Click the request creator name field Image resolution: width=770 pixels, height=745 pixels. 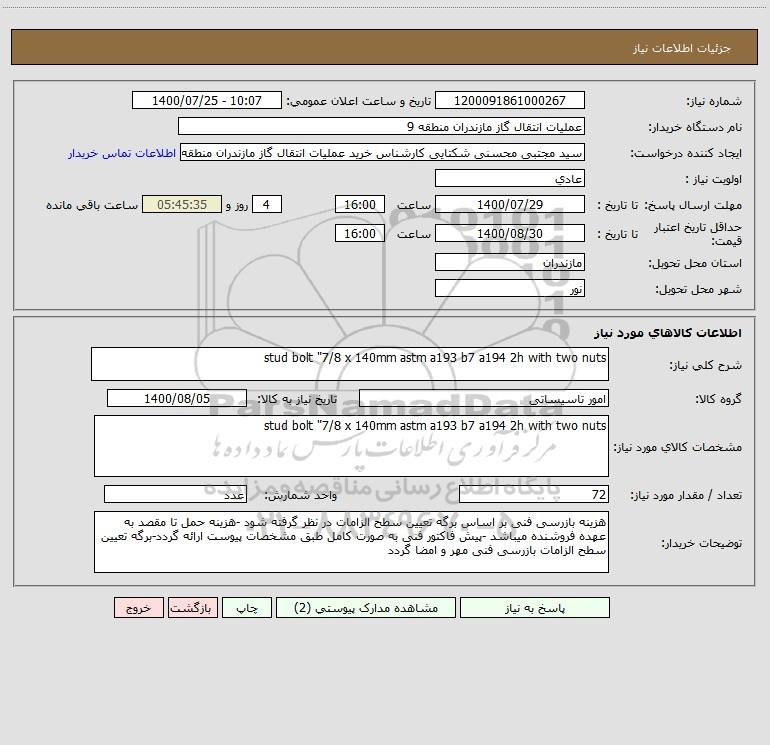pyautogui.click(x=383, y=153)
